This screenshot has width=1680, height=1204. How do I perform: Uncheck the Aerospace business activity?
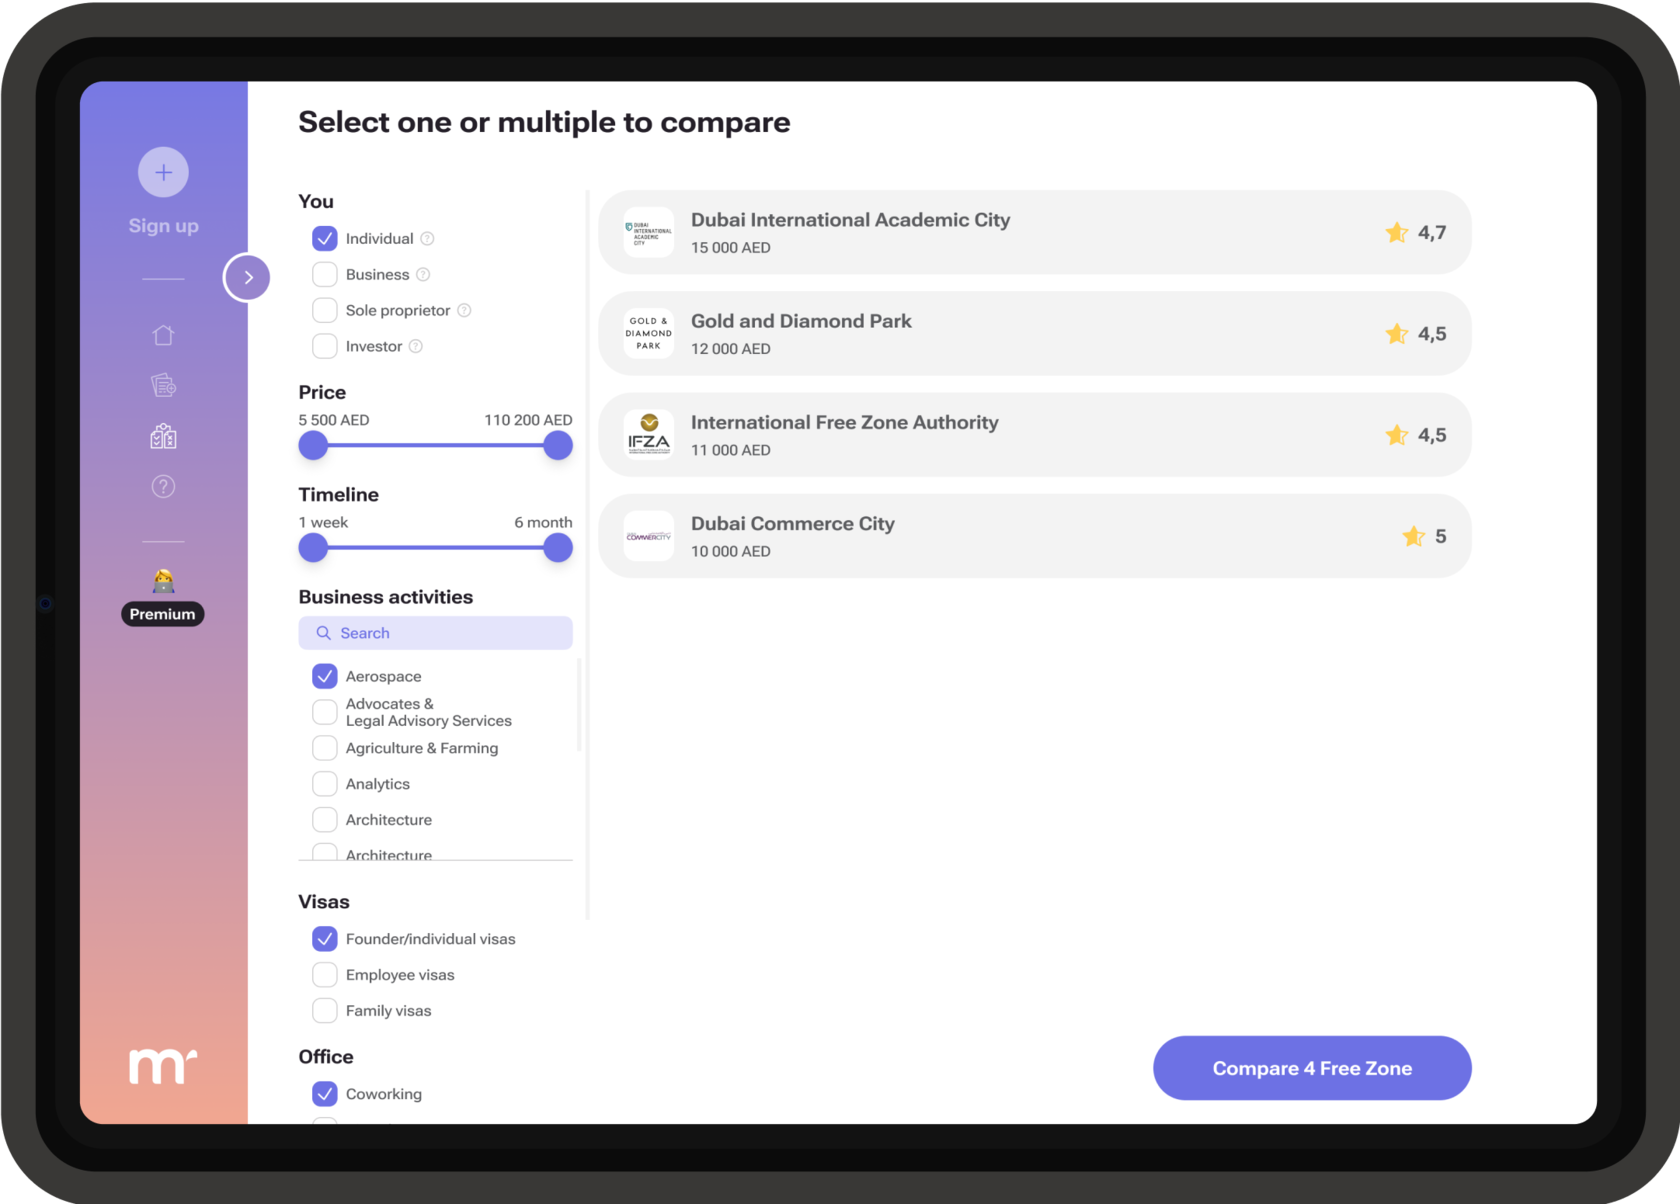(x=325, y=677)
